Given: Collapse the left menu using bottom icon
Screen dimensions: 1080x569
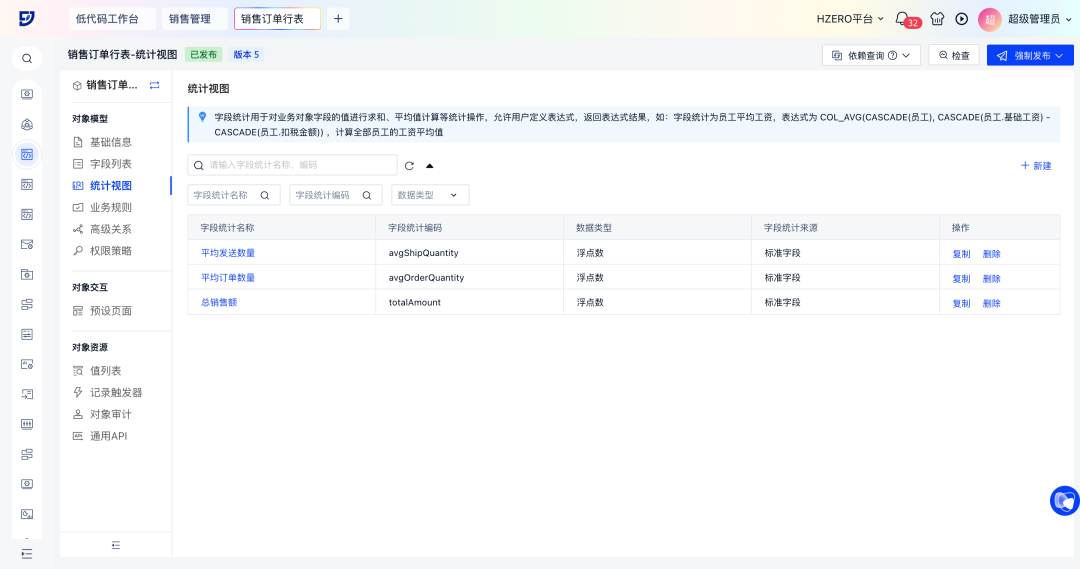Looking at the screenshot, I should [116, 545].
